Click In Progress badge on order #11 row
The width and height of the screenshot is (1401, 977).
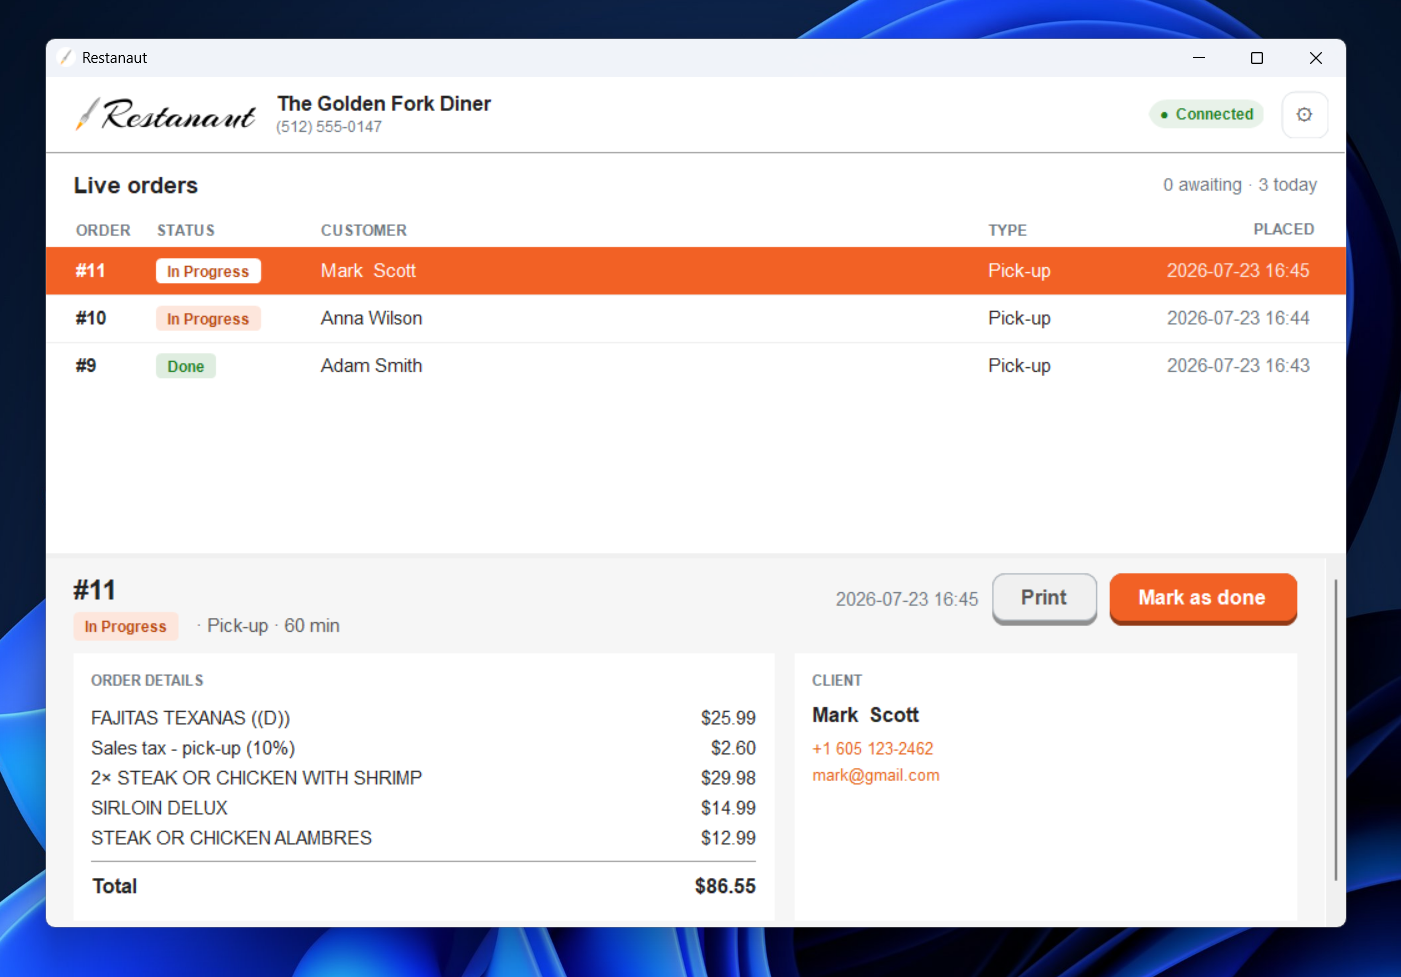208,271
